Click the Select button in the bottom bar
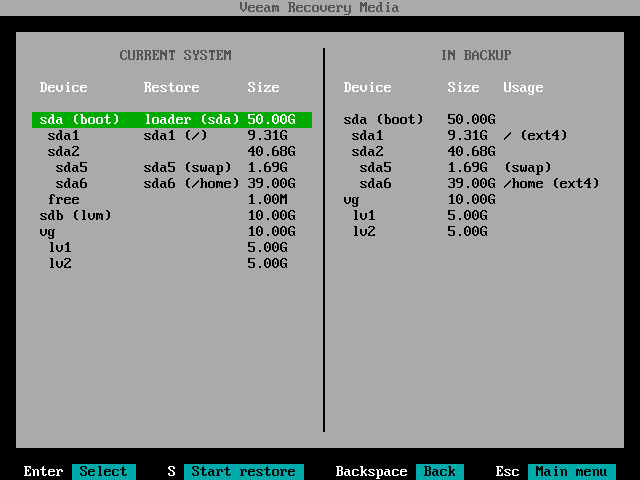Screen dimensions: 640x480 pos(104,471)
